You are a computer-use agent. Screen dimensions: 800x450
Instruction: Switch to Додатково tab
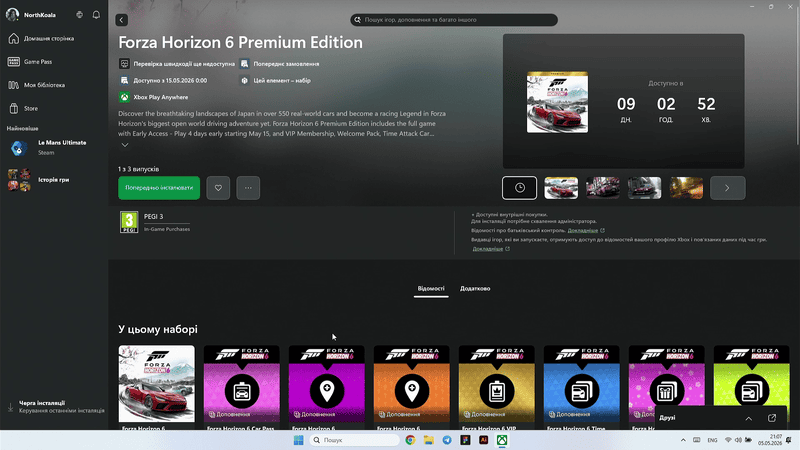click(x=475, y=289)
